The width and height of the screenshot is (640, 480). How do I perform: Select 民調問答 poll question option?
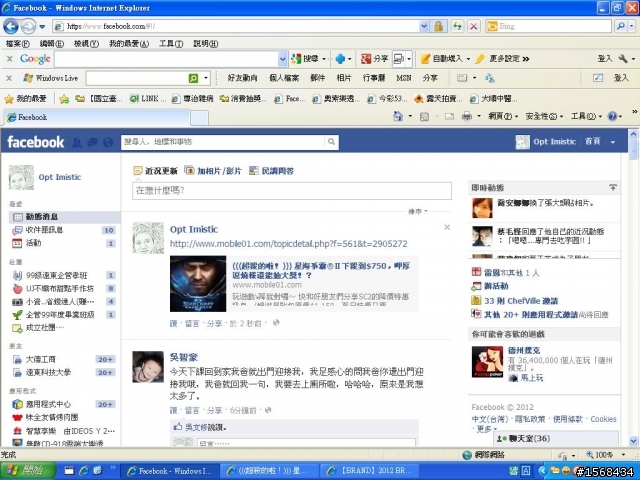point(271,171)
